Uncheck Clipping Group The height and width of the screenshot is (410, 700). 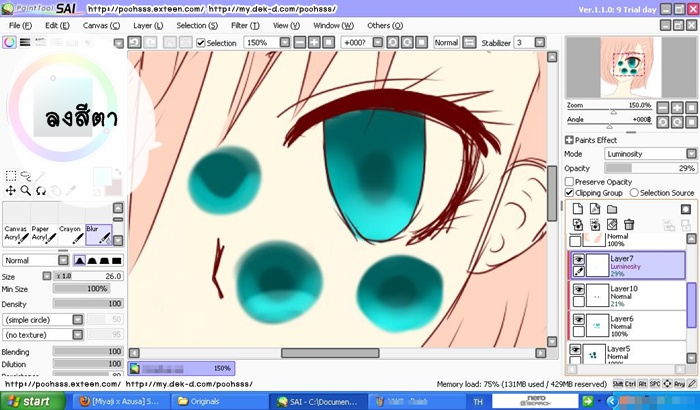click(x=569, y=192)
